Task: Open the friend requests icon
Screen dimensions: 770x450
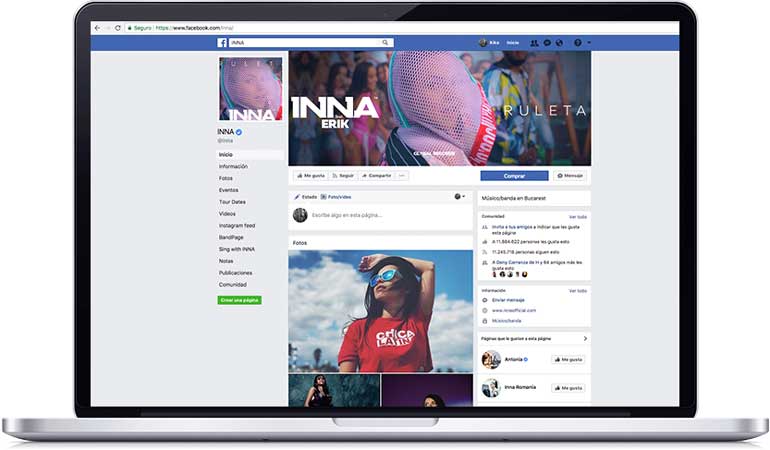Action: [x=535, y=43]
